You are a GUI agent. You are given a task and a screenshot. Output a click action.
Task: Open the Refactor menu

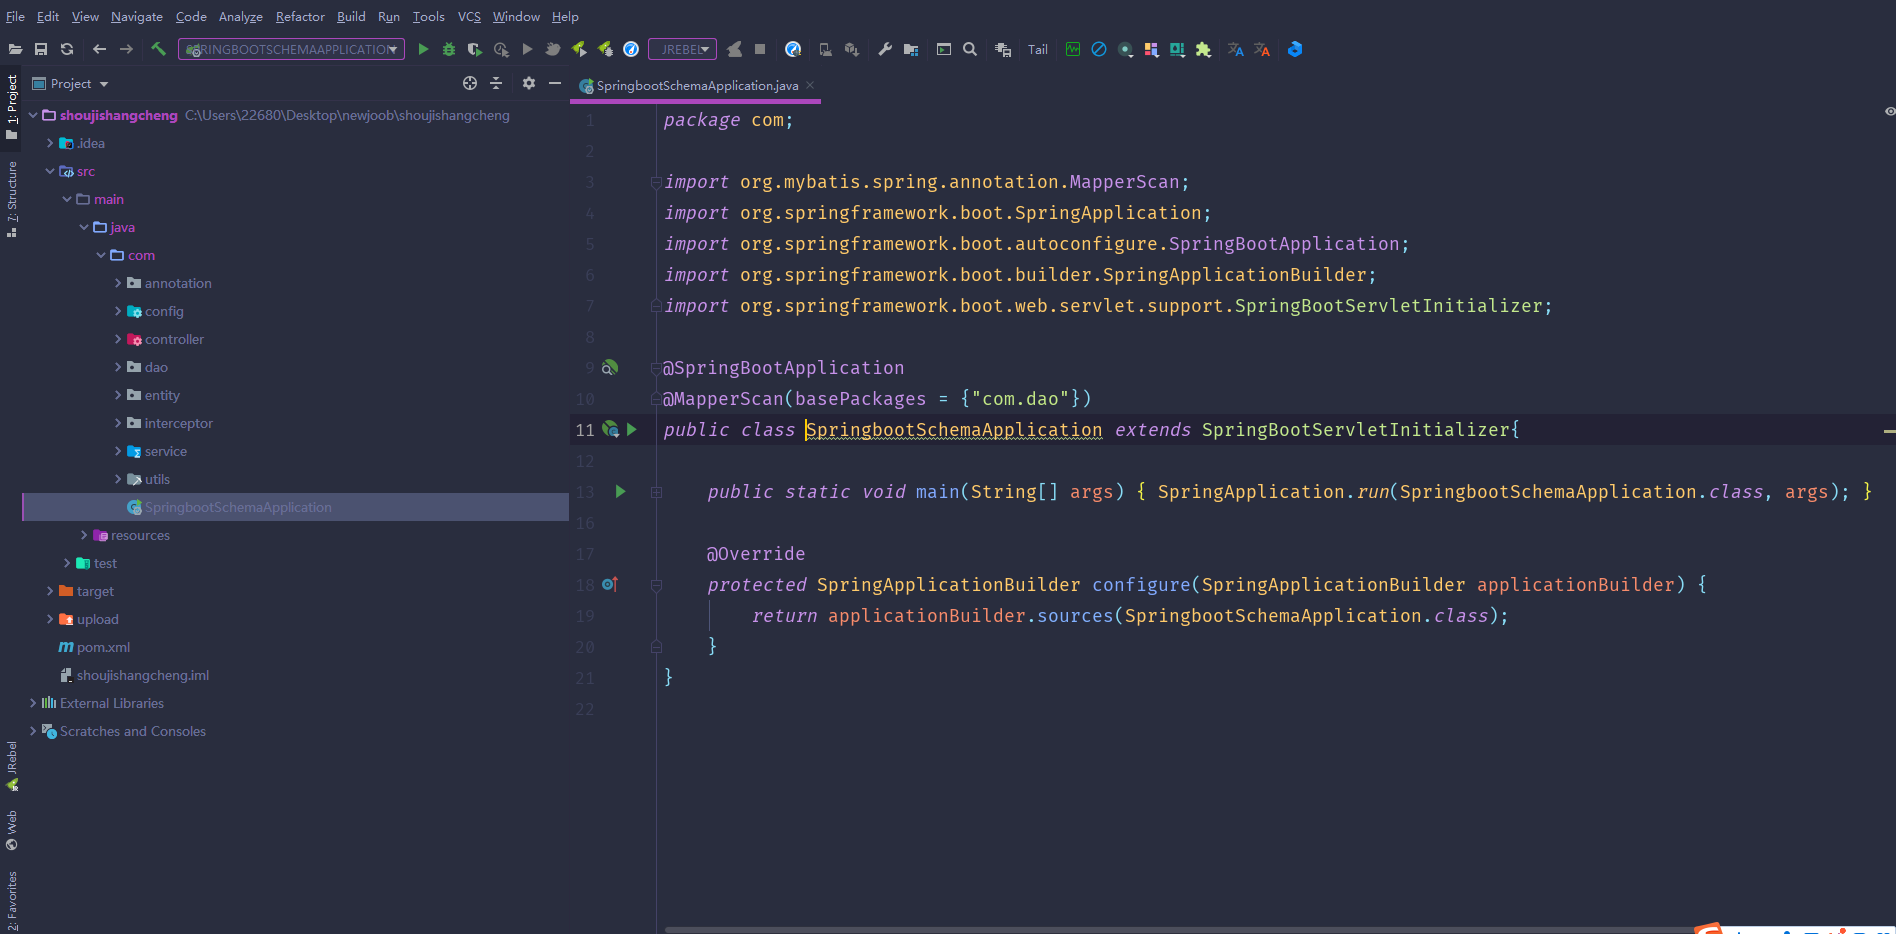[300, 16]
